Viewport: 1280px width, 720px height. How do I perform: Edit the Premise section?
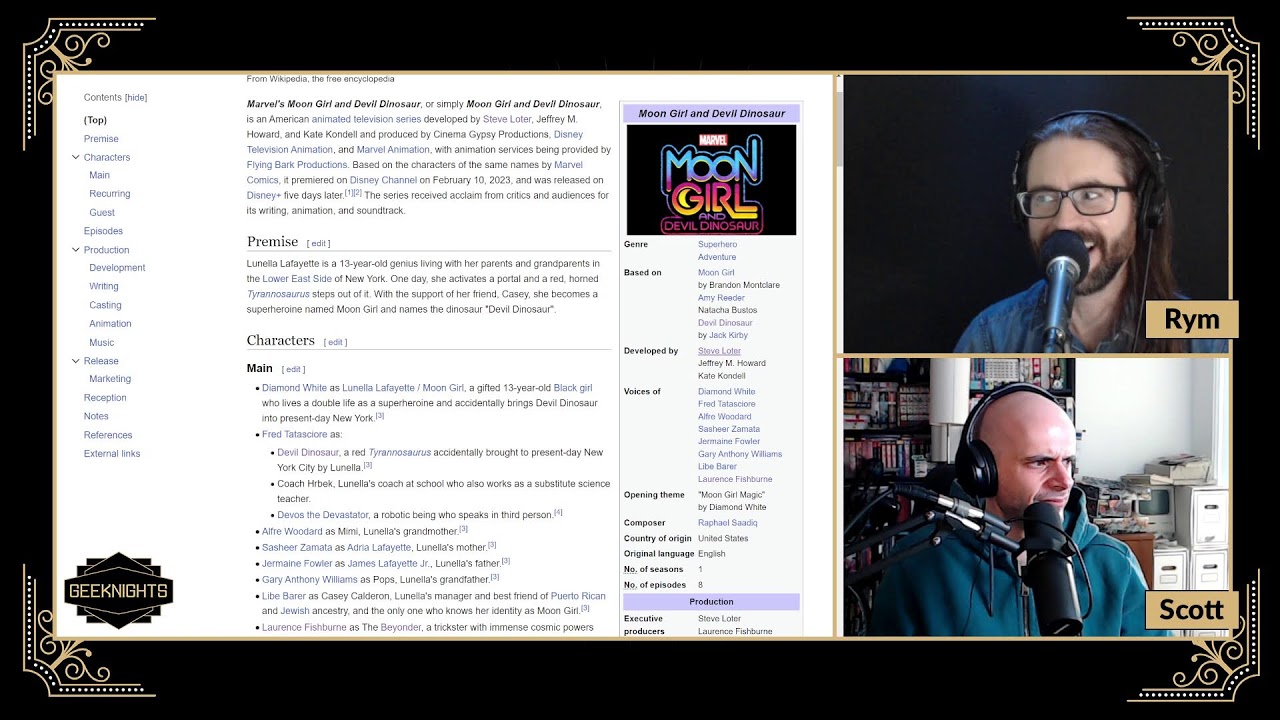pyautogui.click(x=318, y=243)
